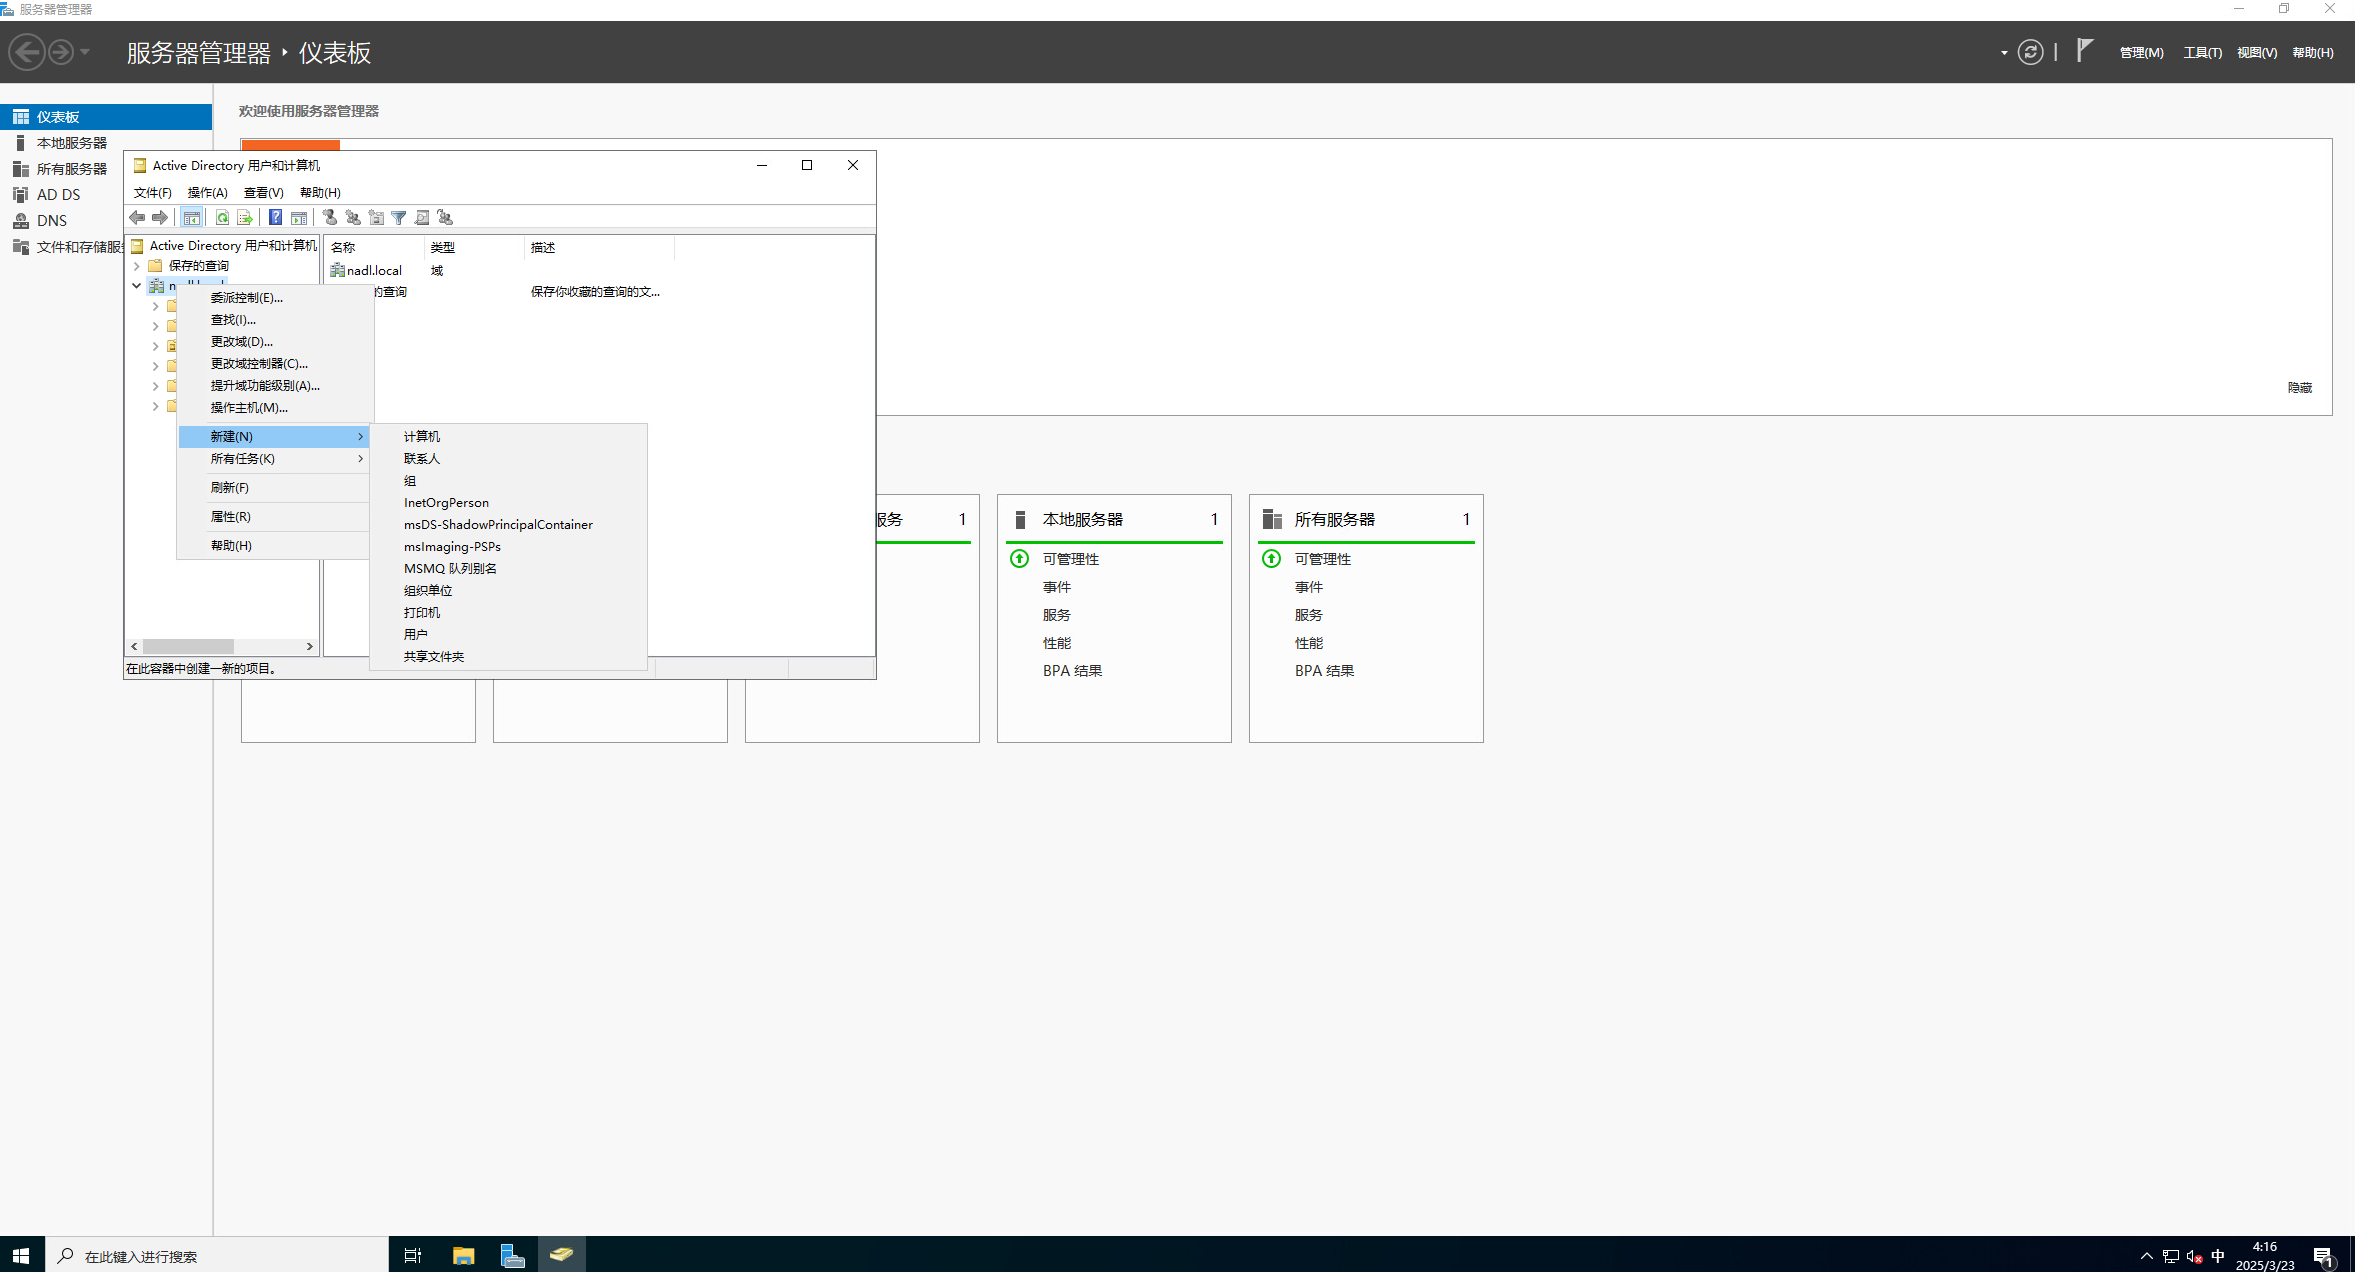Open the Windows Start button
This screenshot has height=1272, width=2355.
[22, 1255]
